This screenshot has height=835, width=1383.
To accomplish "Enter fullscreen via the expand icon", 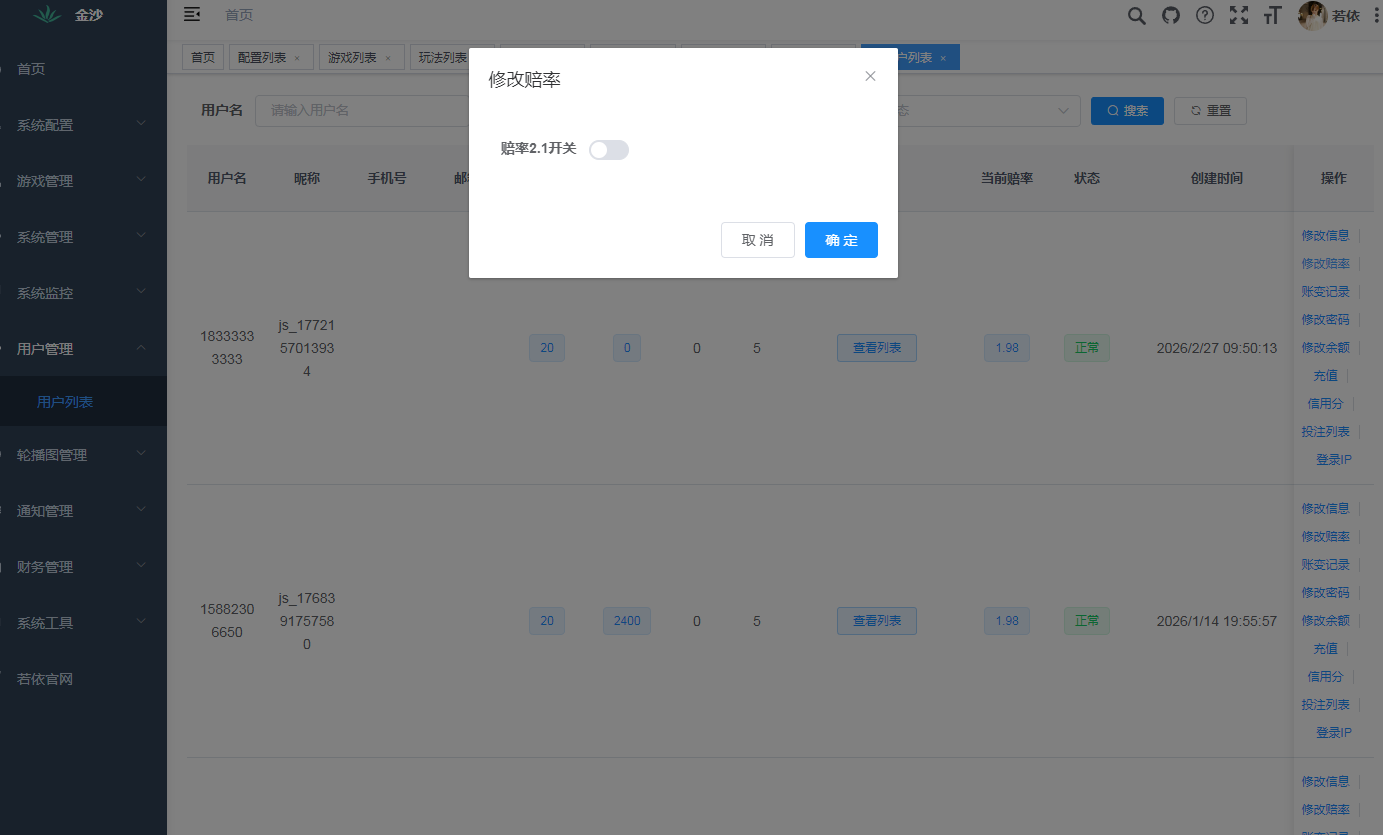I will pyautogui.click(x=1238, y=15).
